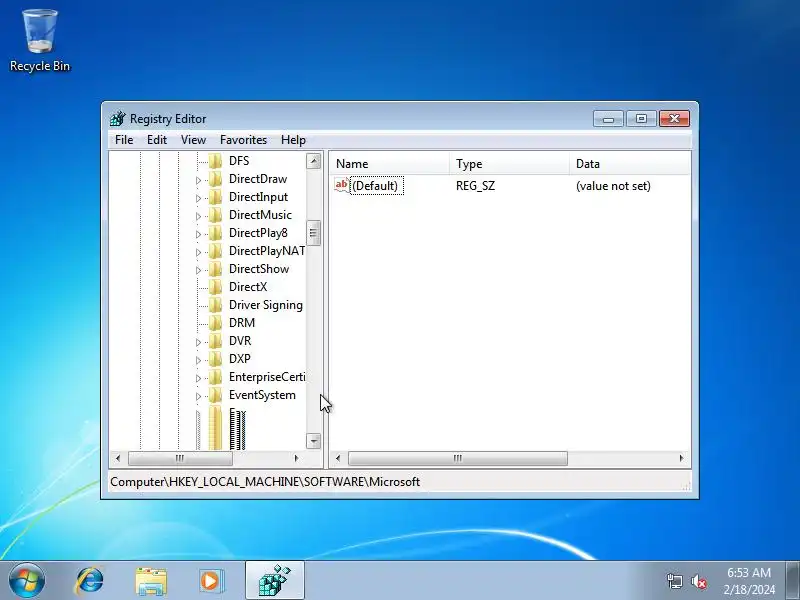Click the DirectPlay8 folder icon
Screen dimensions: 800x600
pyautogui.click(x=216, y=233)
